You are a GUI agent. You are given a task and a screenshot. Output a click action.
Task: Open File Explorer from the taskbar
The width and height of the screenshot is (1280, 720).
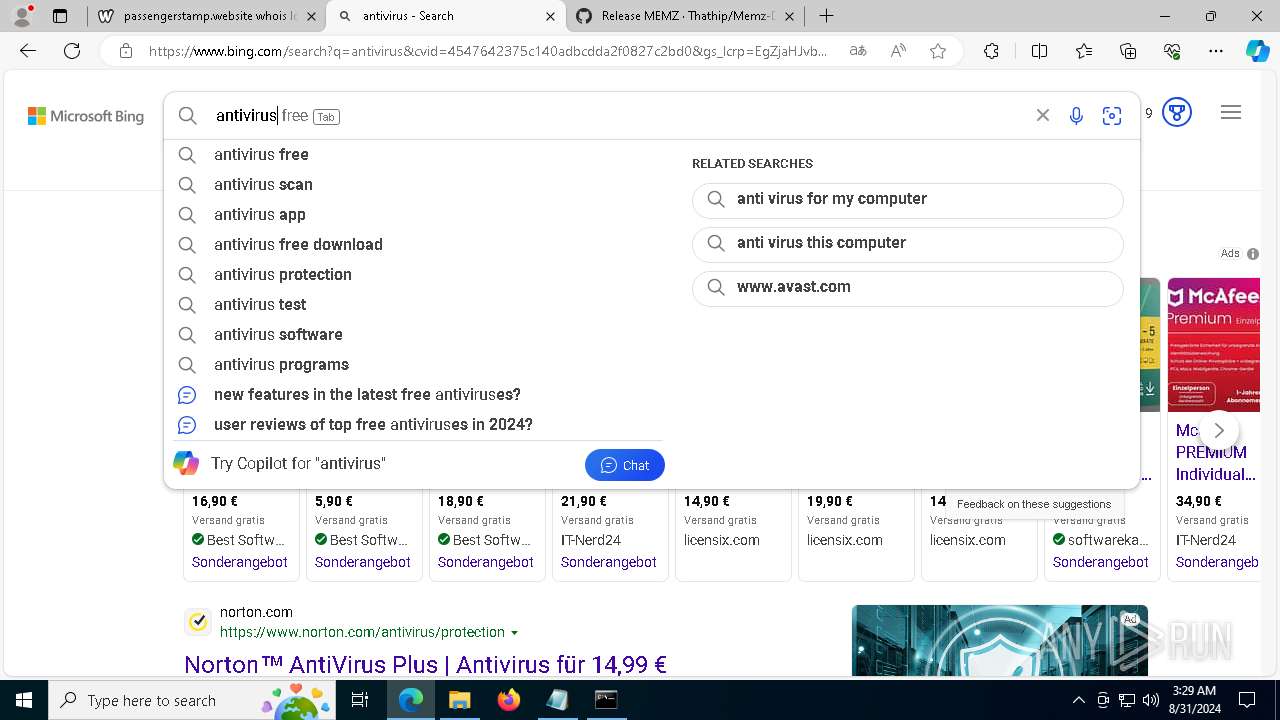pos(459,700)
